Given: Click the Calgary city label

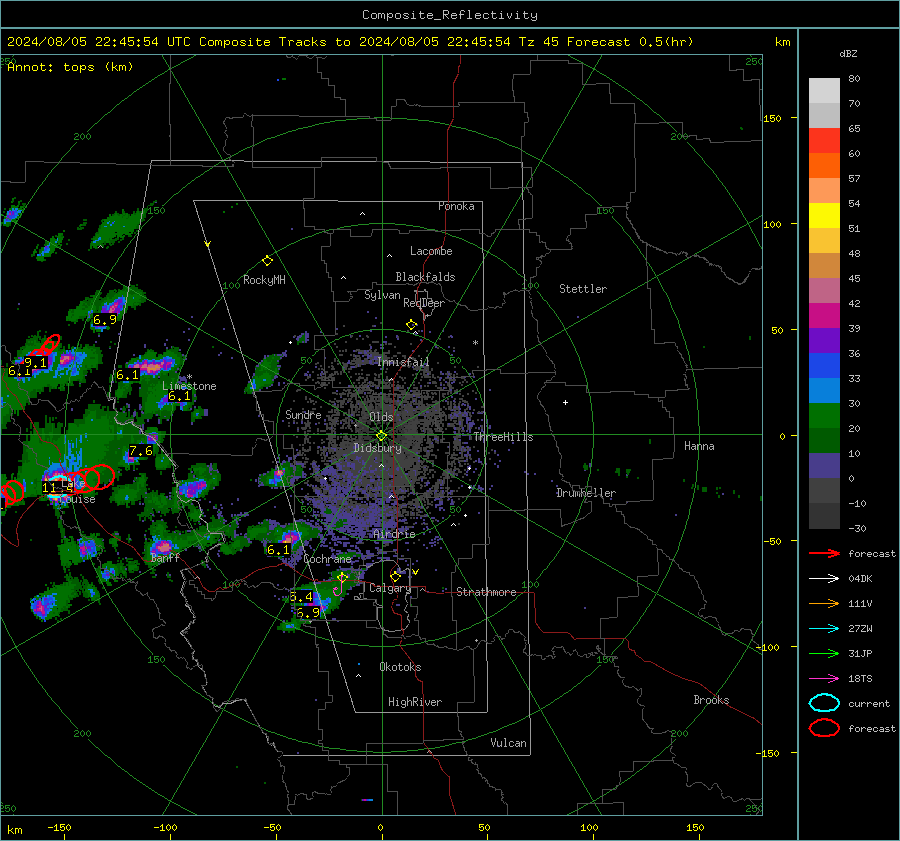Looking at the screenshot, I should [390, 588].
